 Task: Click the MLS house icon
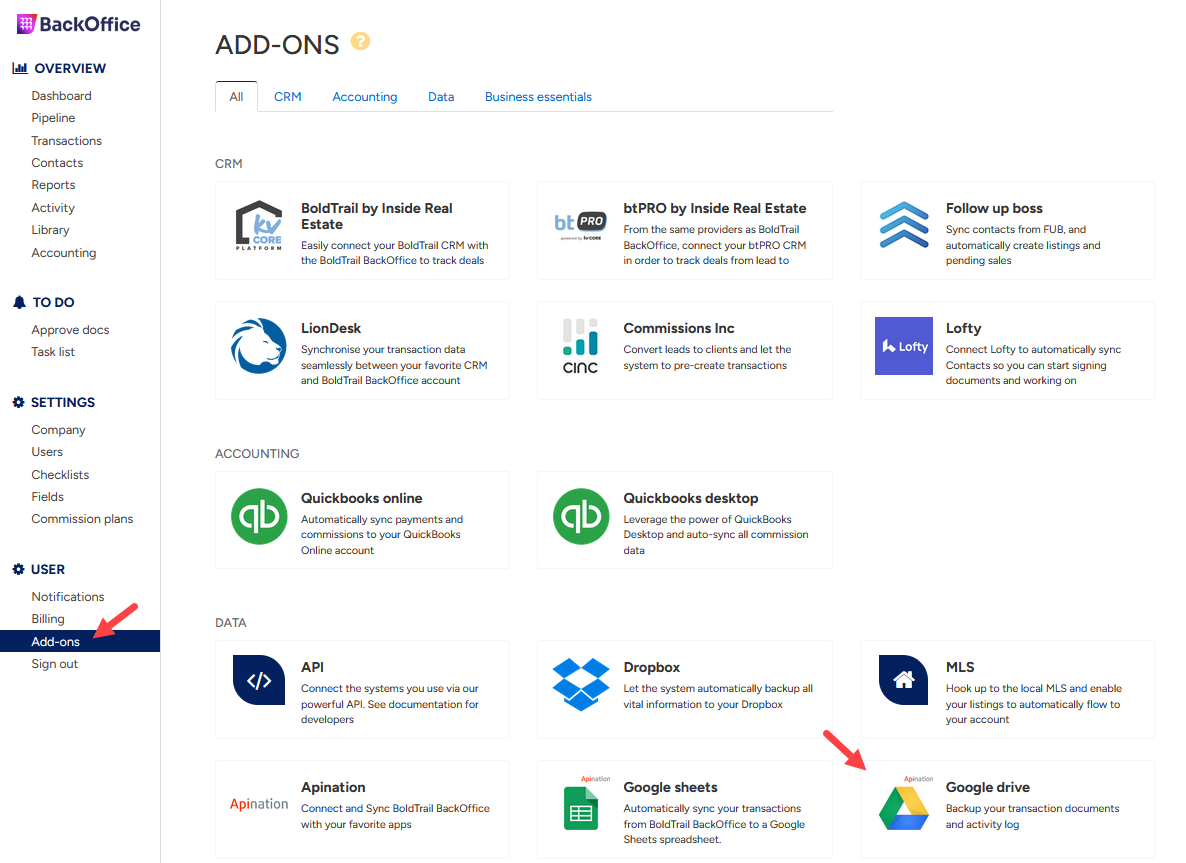(904, 680)
